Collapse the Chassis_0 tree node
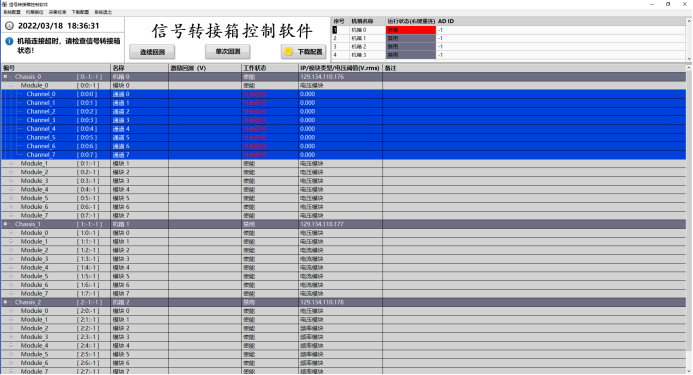This screenshot has width=693, height=375. 6,77
